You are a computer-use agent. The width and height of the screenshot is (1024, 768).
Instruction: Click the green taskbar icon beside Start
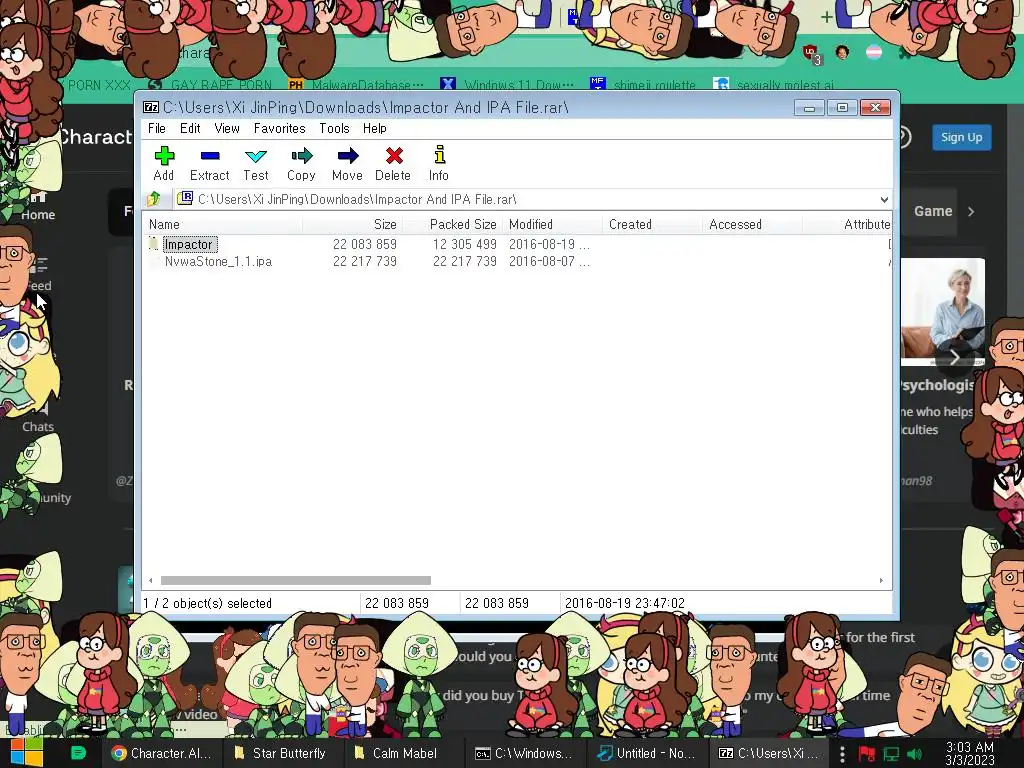(x=78, y=753)
